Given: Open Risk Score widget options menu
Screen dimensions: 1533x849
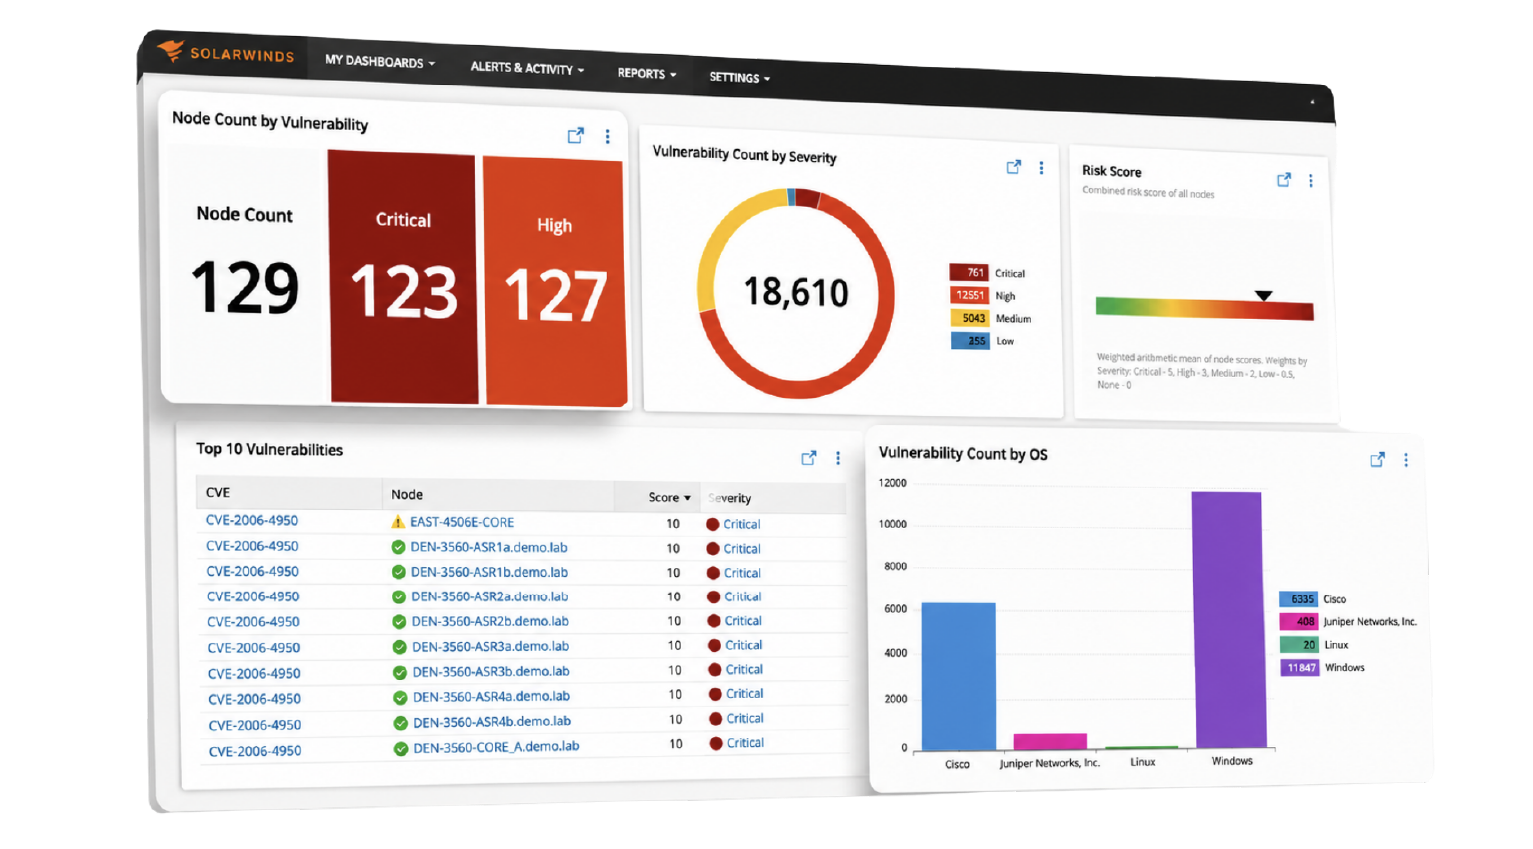Looking at the screenshot, I should pos(1310,181).
